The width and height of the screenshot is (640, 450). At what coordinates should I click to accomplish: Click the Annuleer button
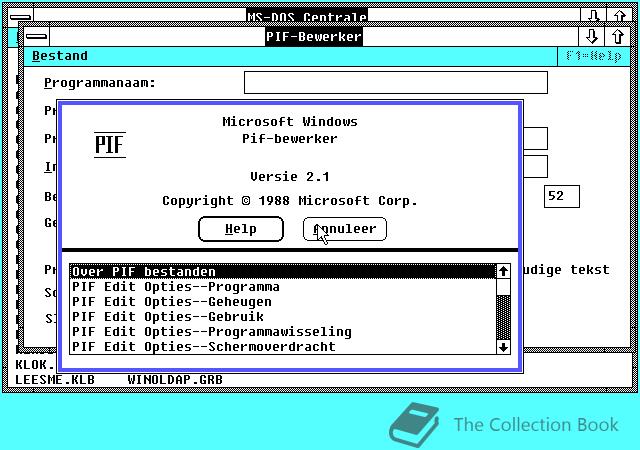point(345,229)
